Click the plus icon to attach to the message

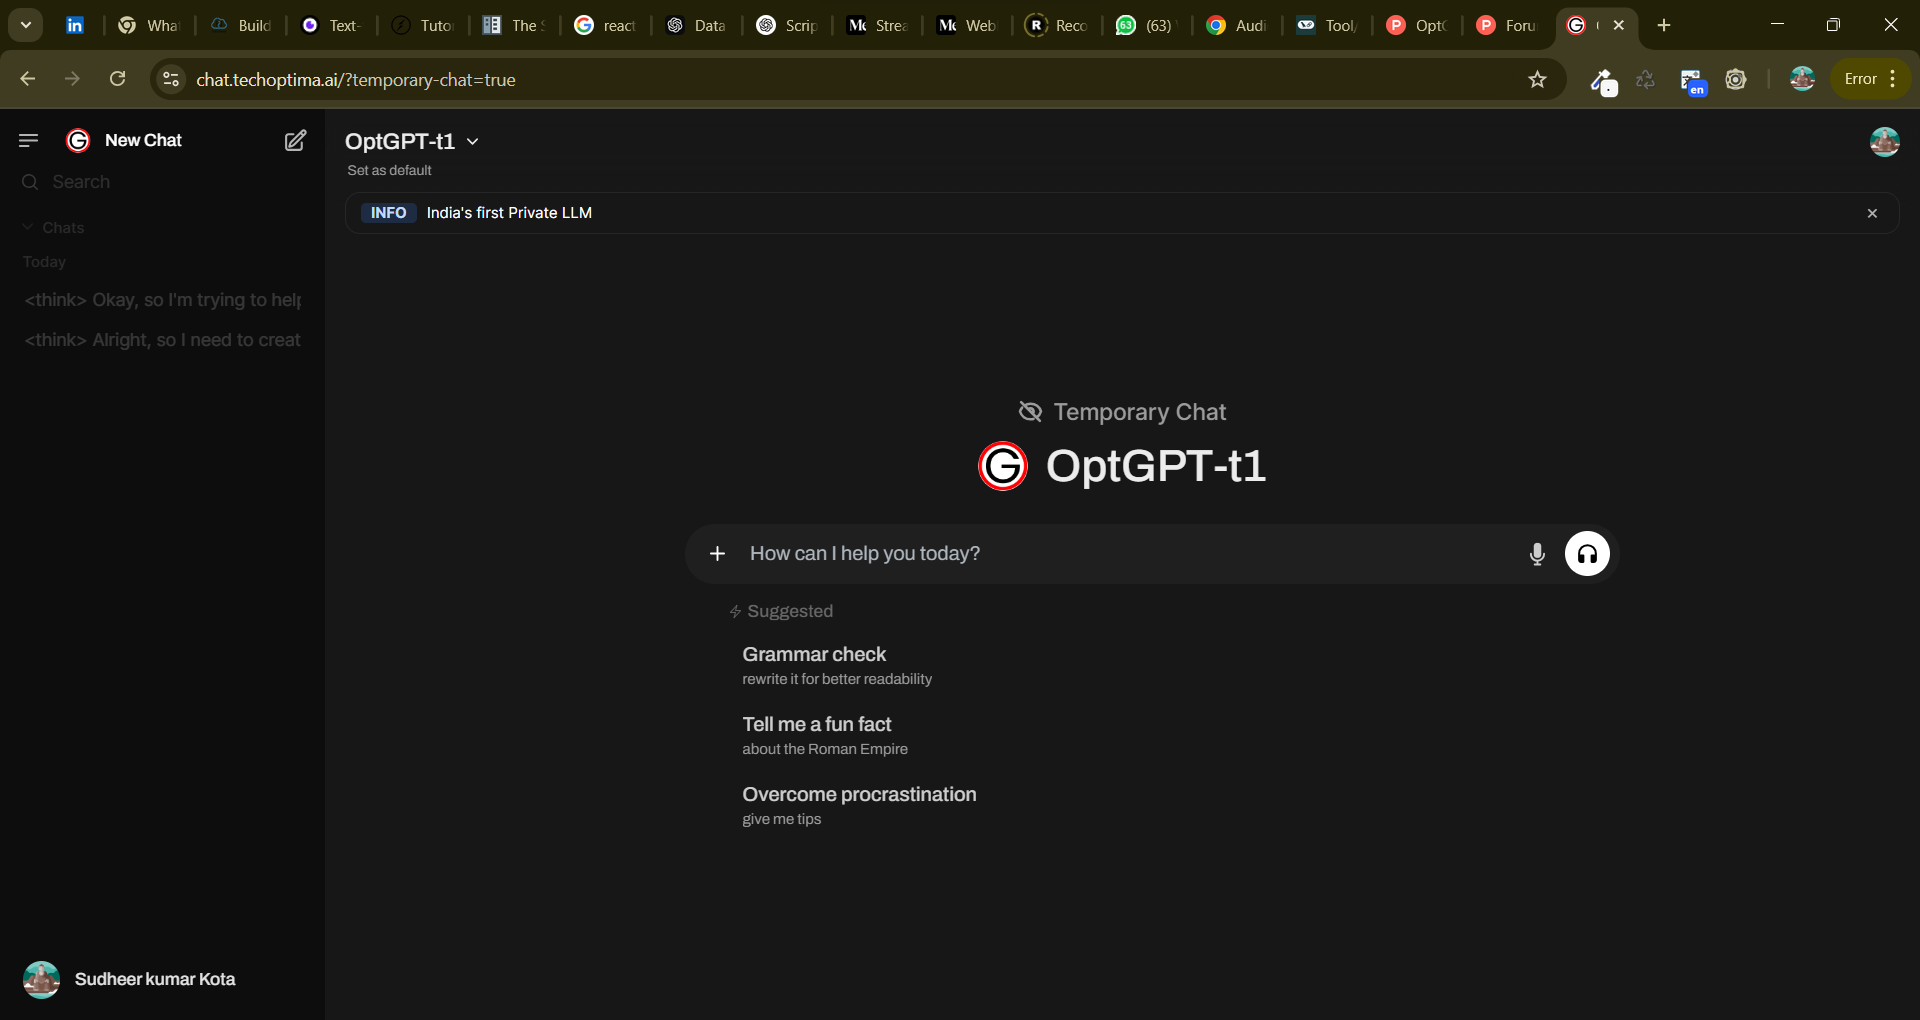pos(717,553)
